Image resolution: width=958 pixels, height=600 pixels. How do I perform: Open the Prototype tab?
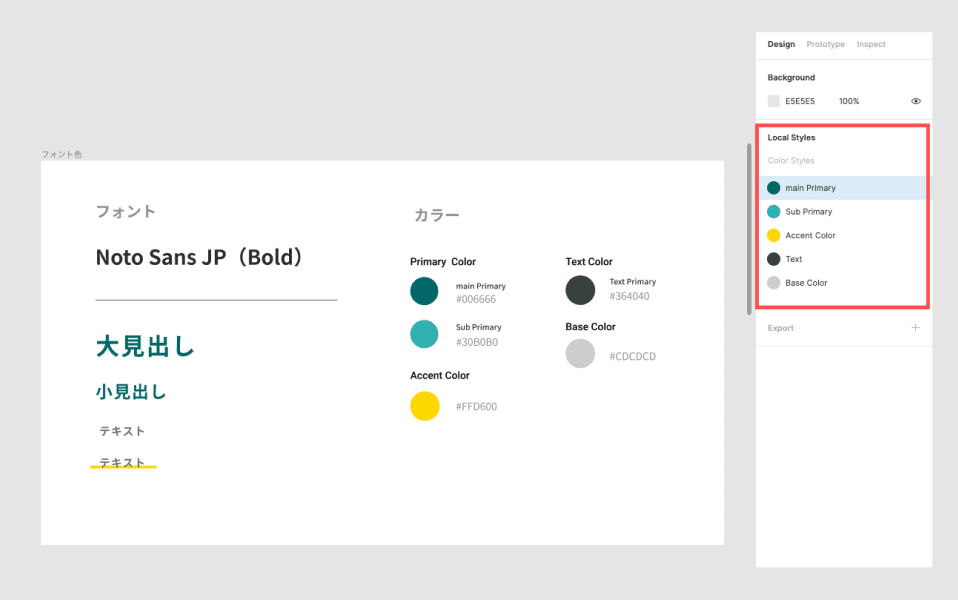point(825,44)
